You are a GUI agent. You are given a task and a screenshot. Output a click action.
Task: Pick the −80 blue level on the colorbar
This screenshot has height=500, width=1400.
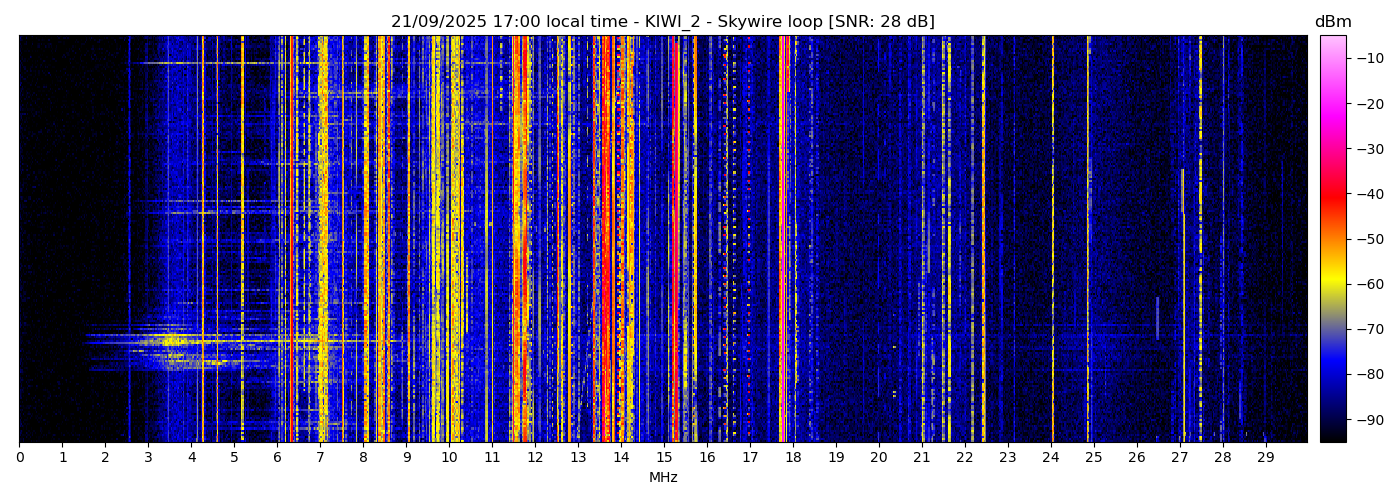point(1333,375)
